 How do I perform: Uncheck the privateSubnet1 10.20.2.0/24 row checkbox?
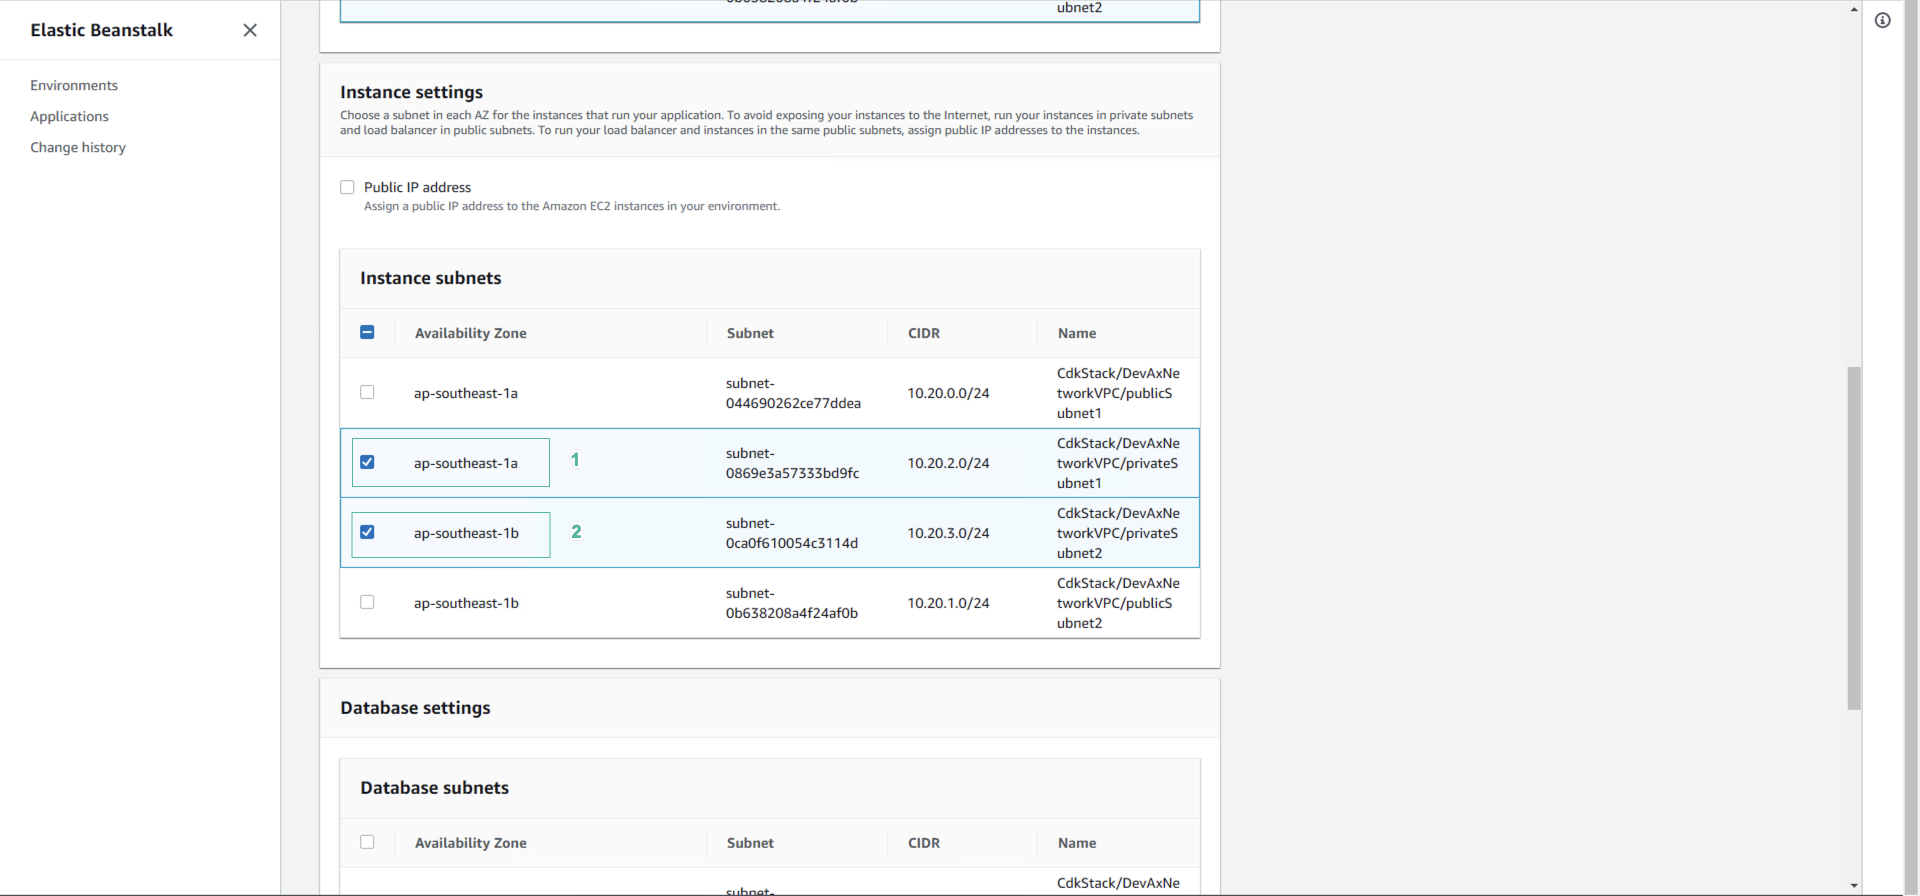pyautogui.click(x=367, y=462)
